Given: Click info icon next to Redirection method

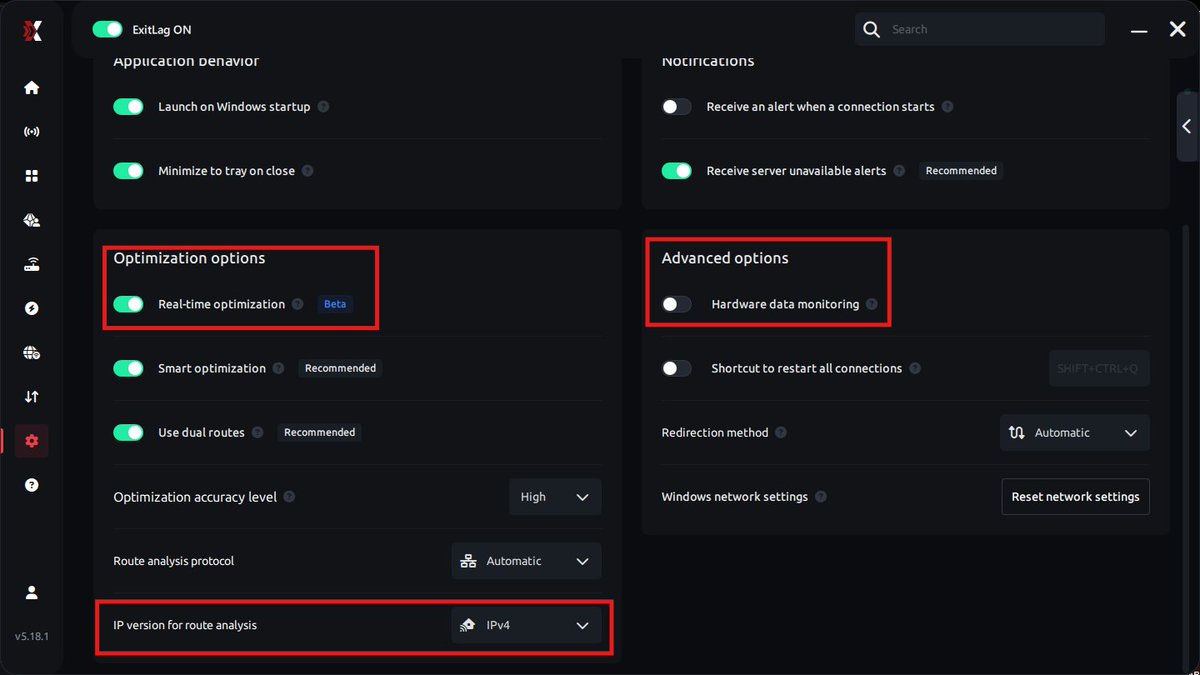Looking at the screenshot, I should pos(781,433).
